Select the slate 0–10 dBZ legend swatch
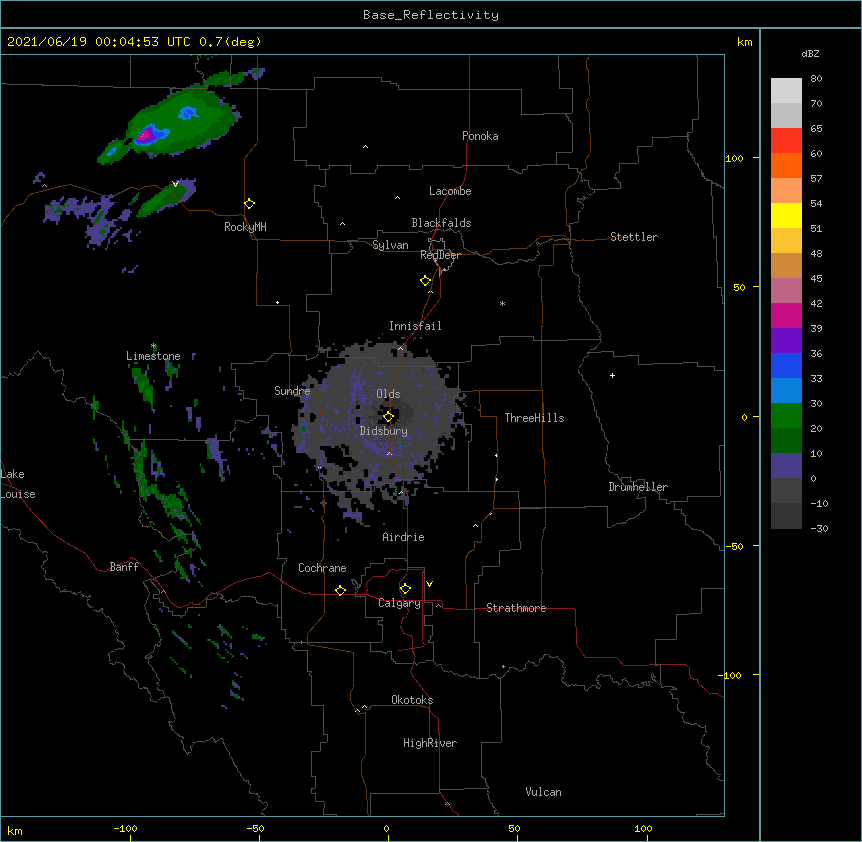The height and width of the screenshot is (842, 862). coord(786,466)
